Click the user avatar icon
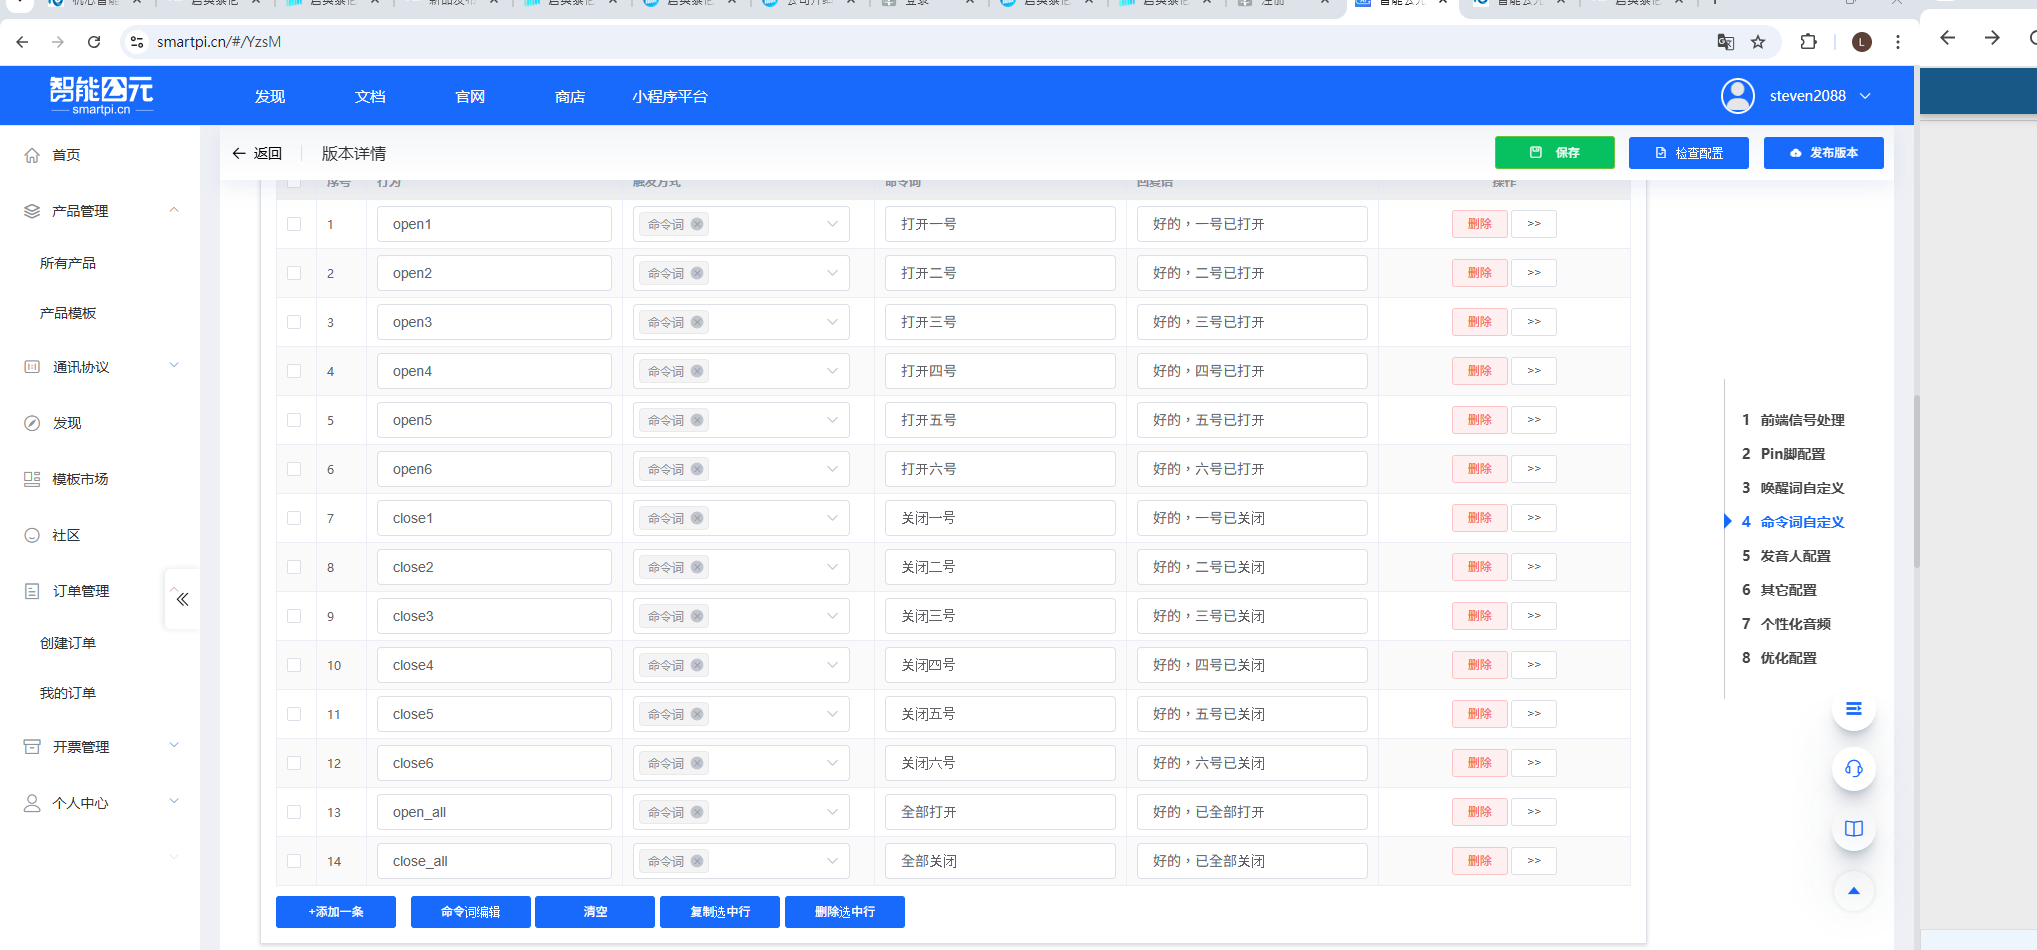This screenshot has height=950, width=2037. [x=1737, y=96]
